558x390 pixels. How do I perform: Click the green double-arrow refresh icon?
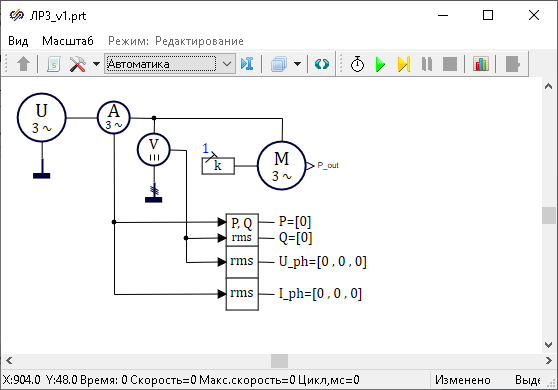tap(322, 64)
